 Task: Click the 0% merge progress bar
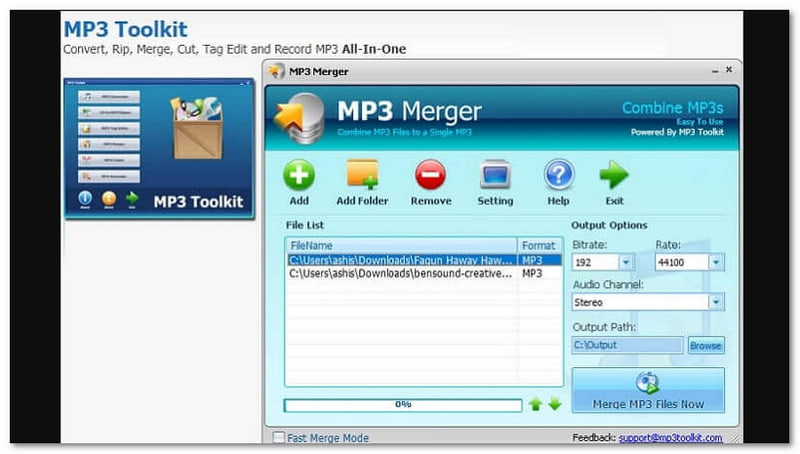click(x=403, y=405)
